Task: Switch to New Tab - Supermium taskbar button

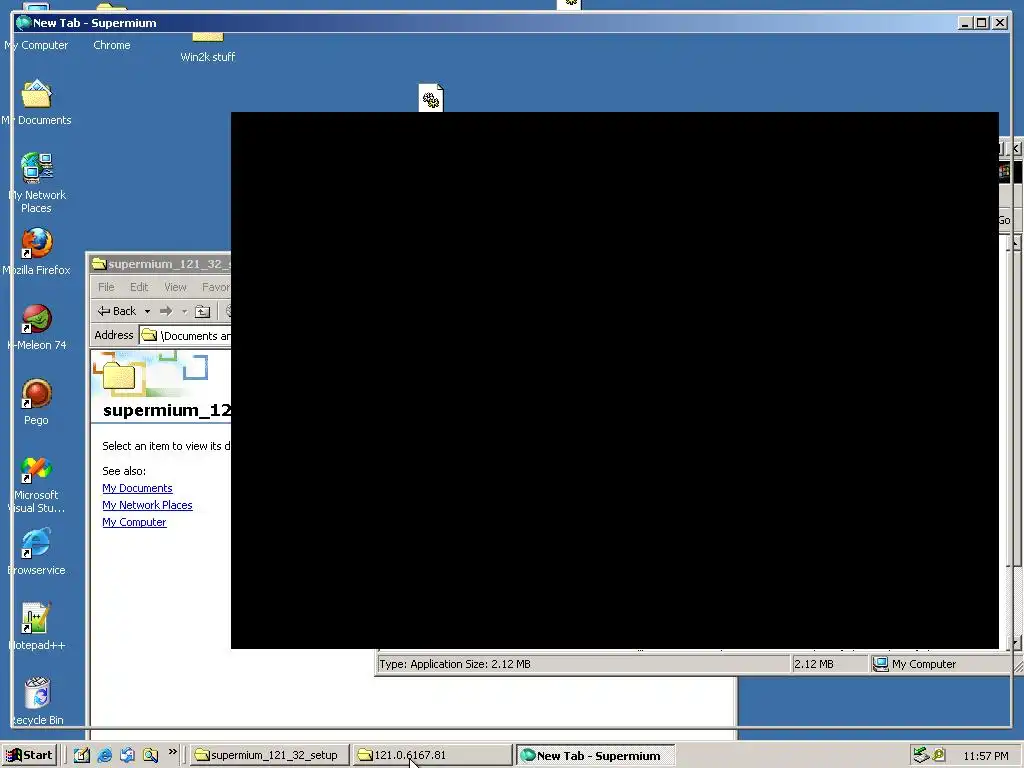Action: click(596, 755)
